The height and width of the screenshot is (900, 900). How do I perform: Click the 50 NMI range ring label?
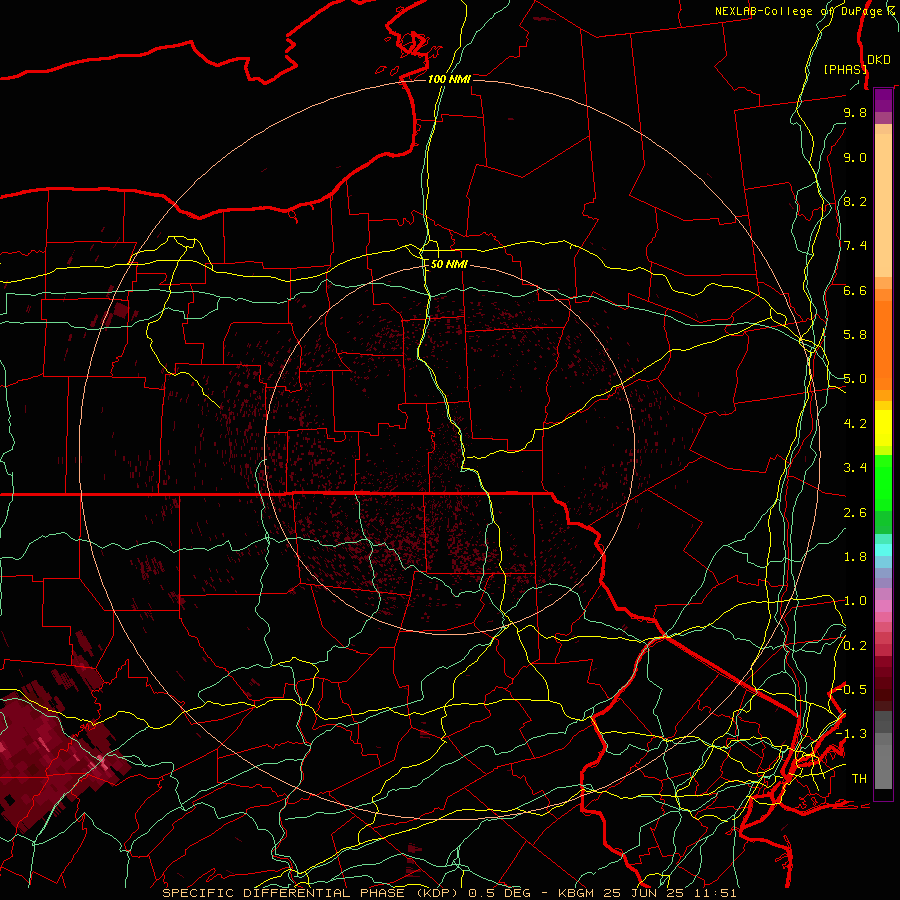(x=449, y=264)
